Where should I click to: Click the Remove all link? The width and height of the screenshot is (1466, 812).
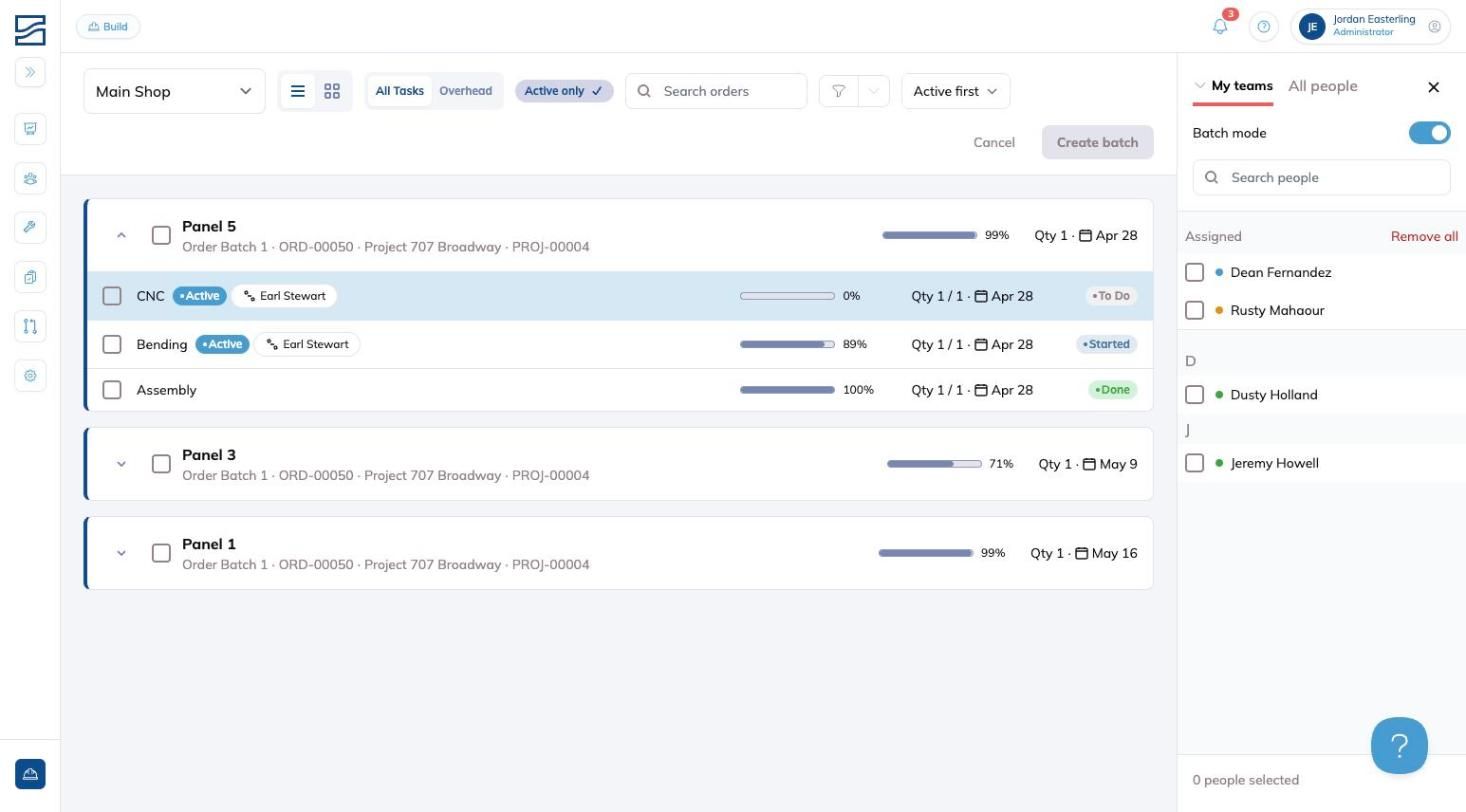1424,237
